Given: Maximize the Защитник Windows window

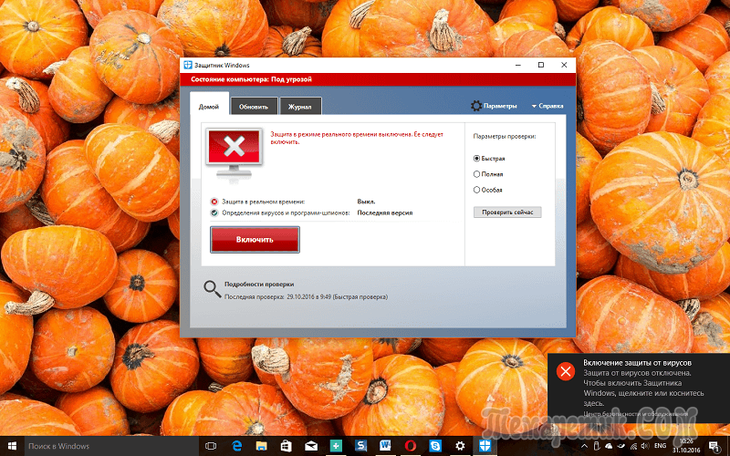Looking at the screenshot, I should click(541, 65).
